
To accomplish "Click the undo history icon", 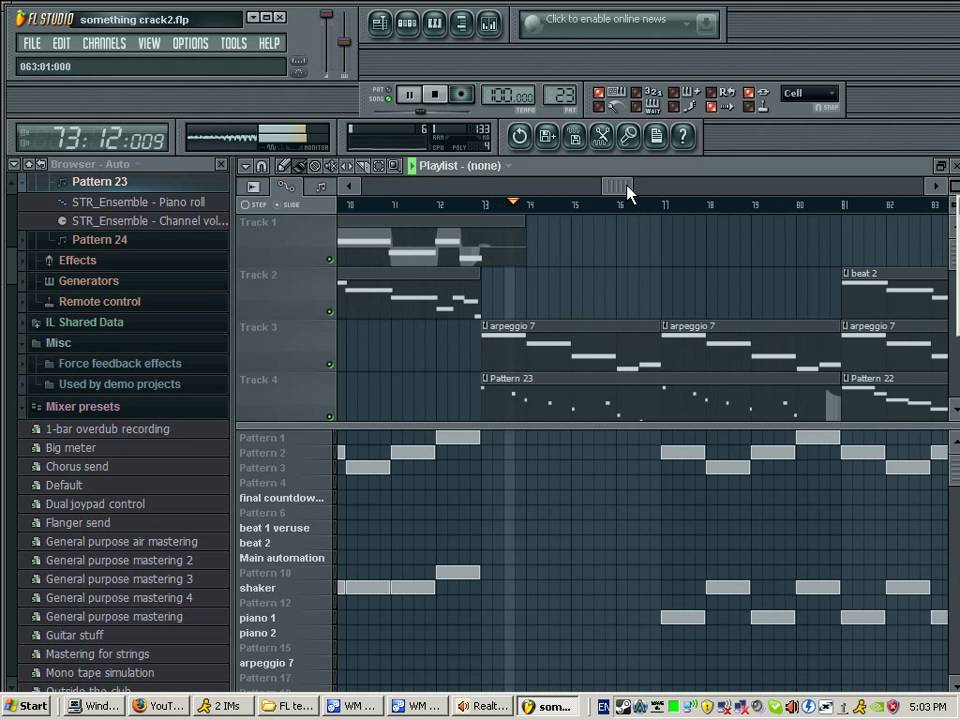I will [520, 136].
